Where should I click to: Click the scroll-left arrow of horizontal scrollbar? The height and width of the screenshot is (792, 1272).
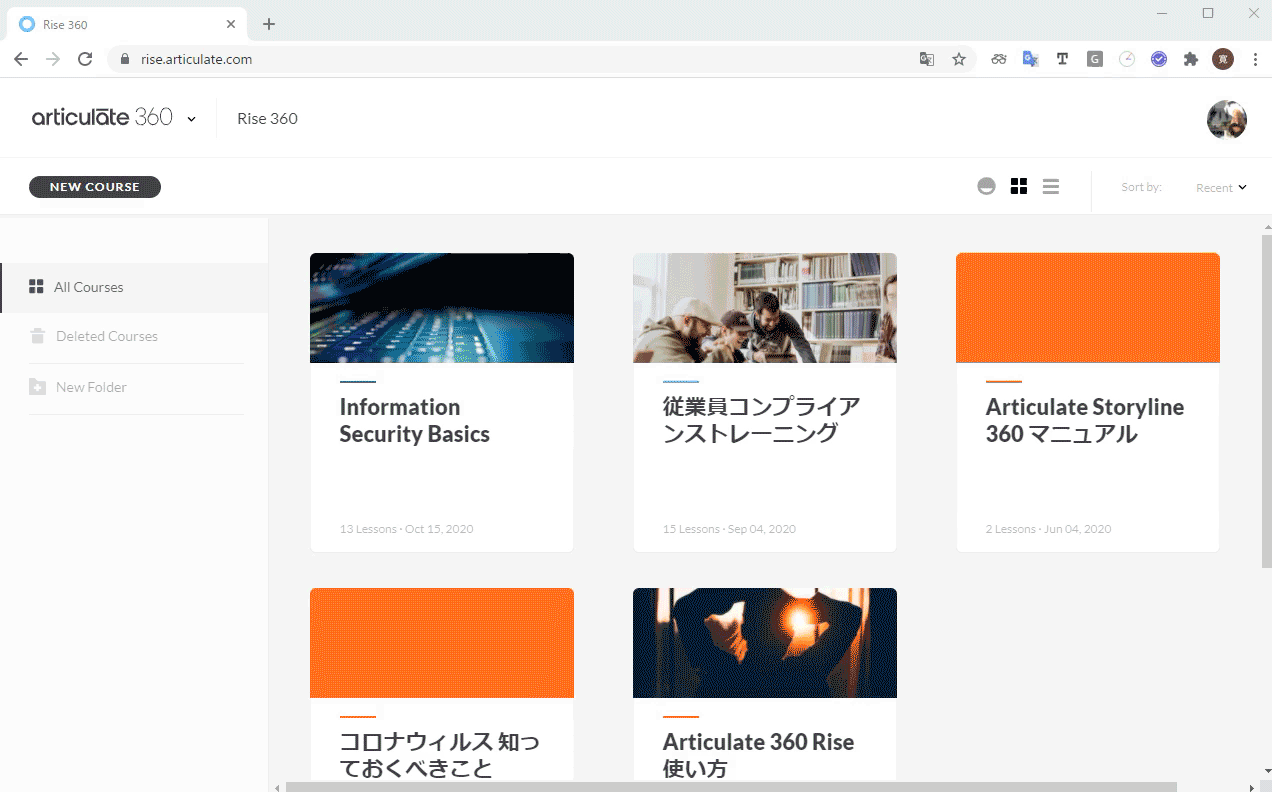[277, 787]
